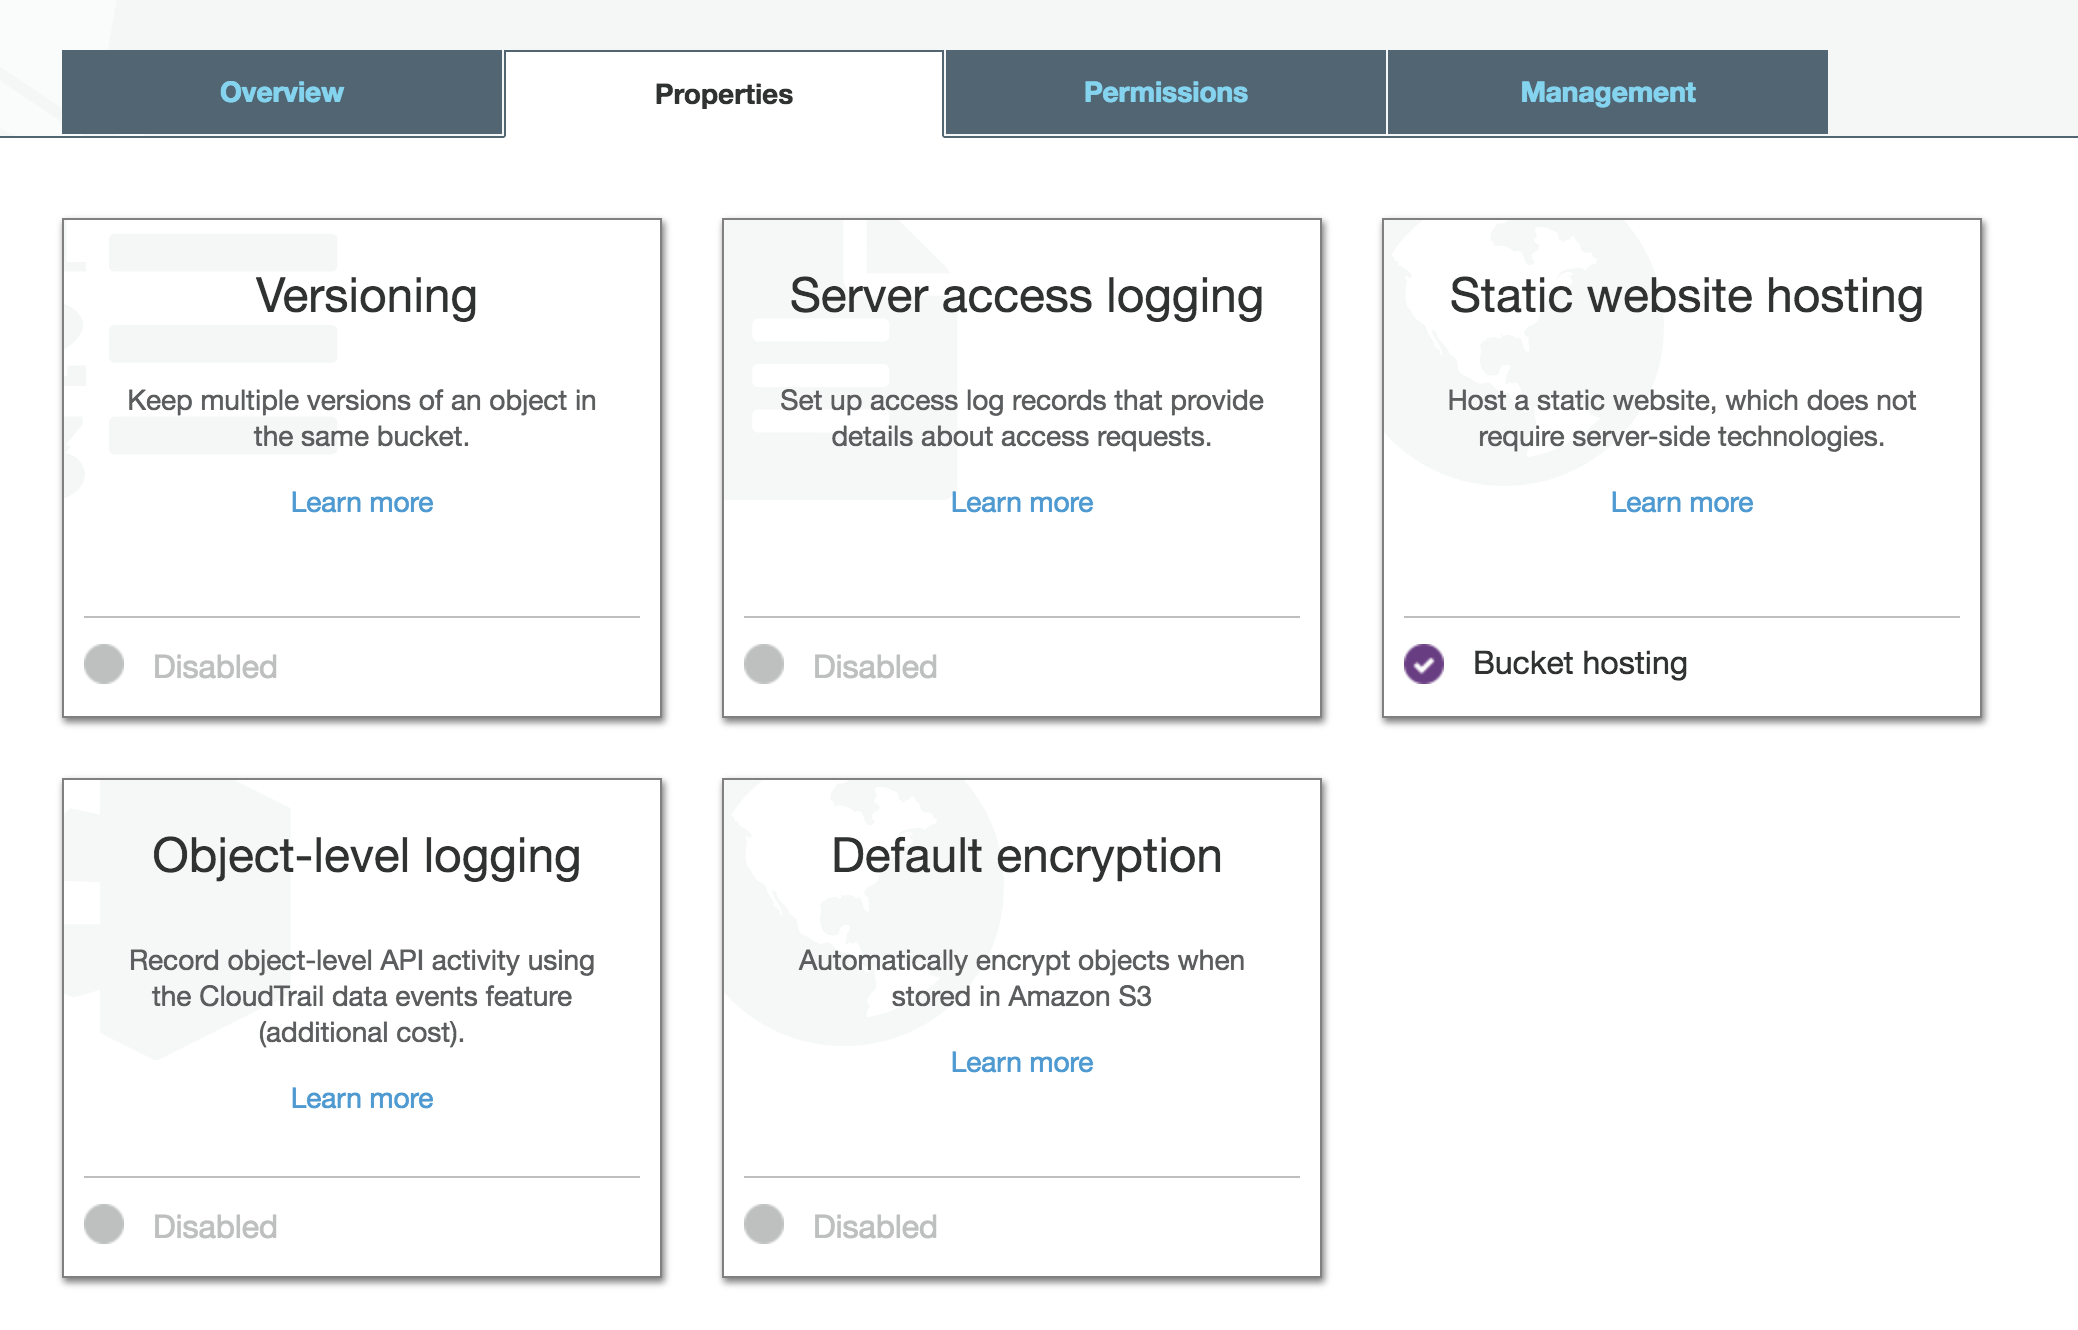This screenshot has width=2078, height=1330.
Task: Follow Learn more for Default encryption
Action: click(1021, 1062)
